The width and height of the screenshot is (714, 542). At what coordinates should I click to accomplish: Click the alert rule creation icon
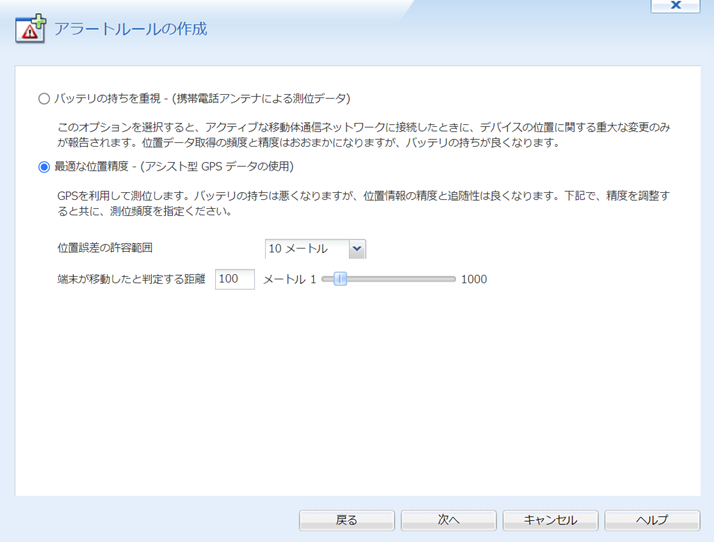(x=31, y=29)
